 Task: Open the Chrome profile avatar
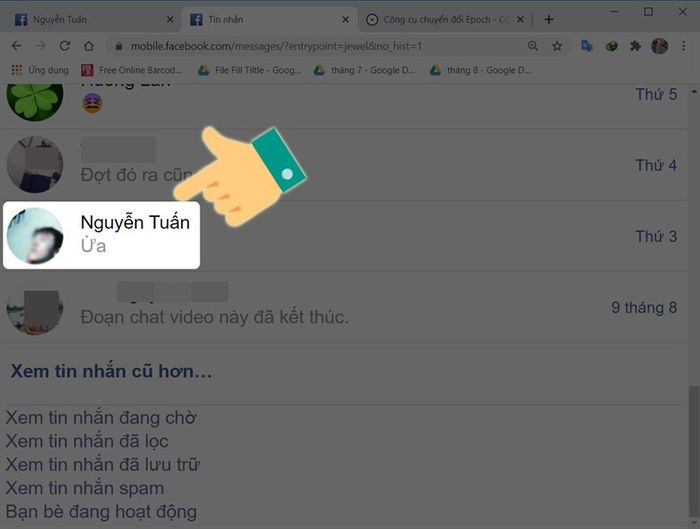tap(659, 46)
